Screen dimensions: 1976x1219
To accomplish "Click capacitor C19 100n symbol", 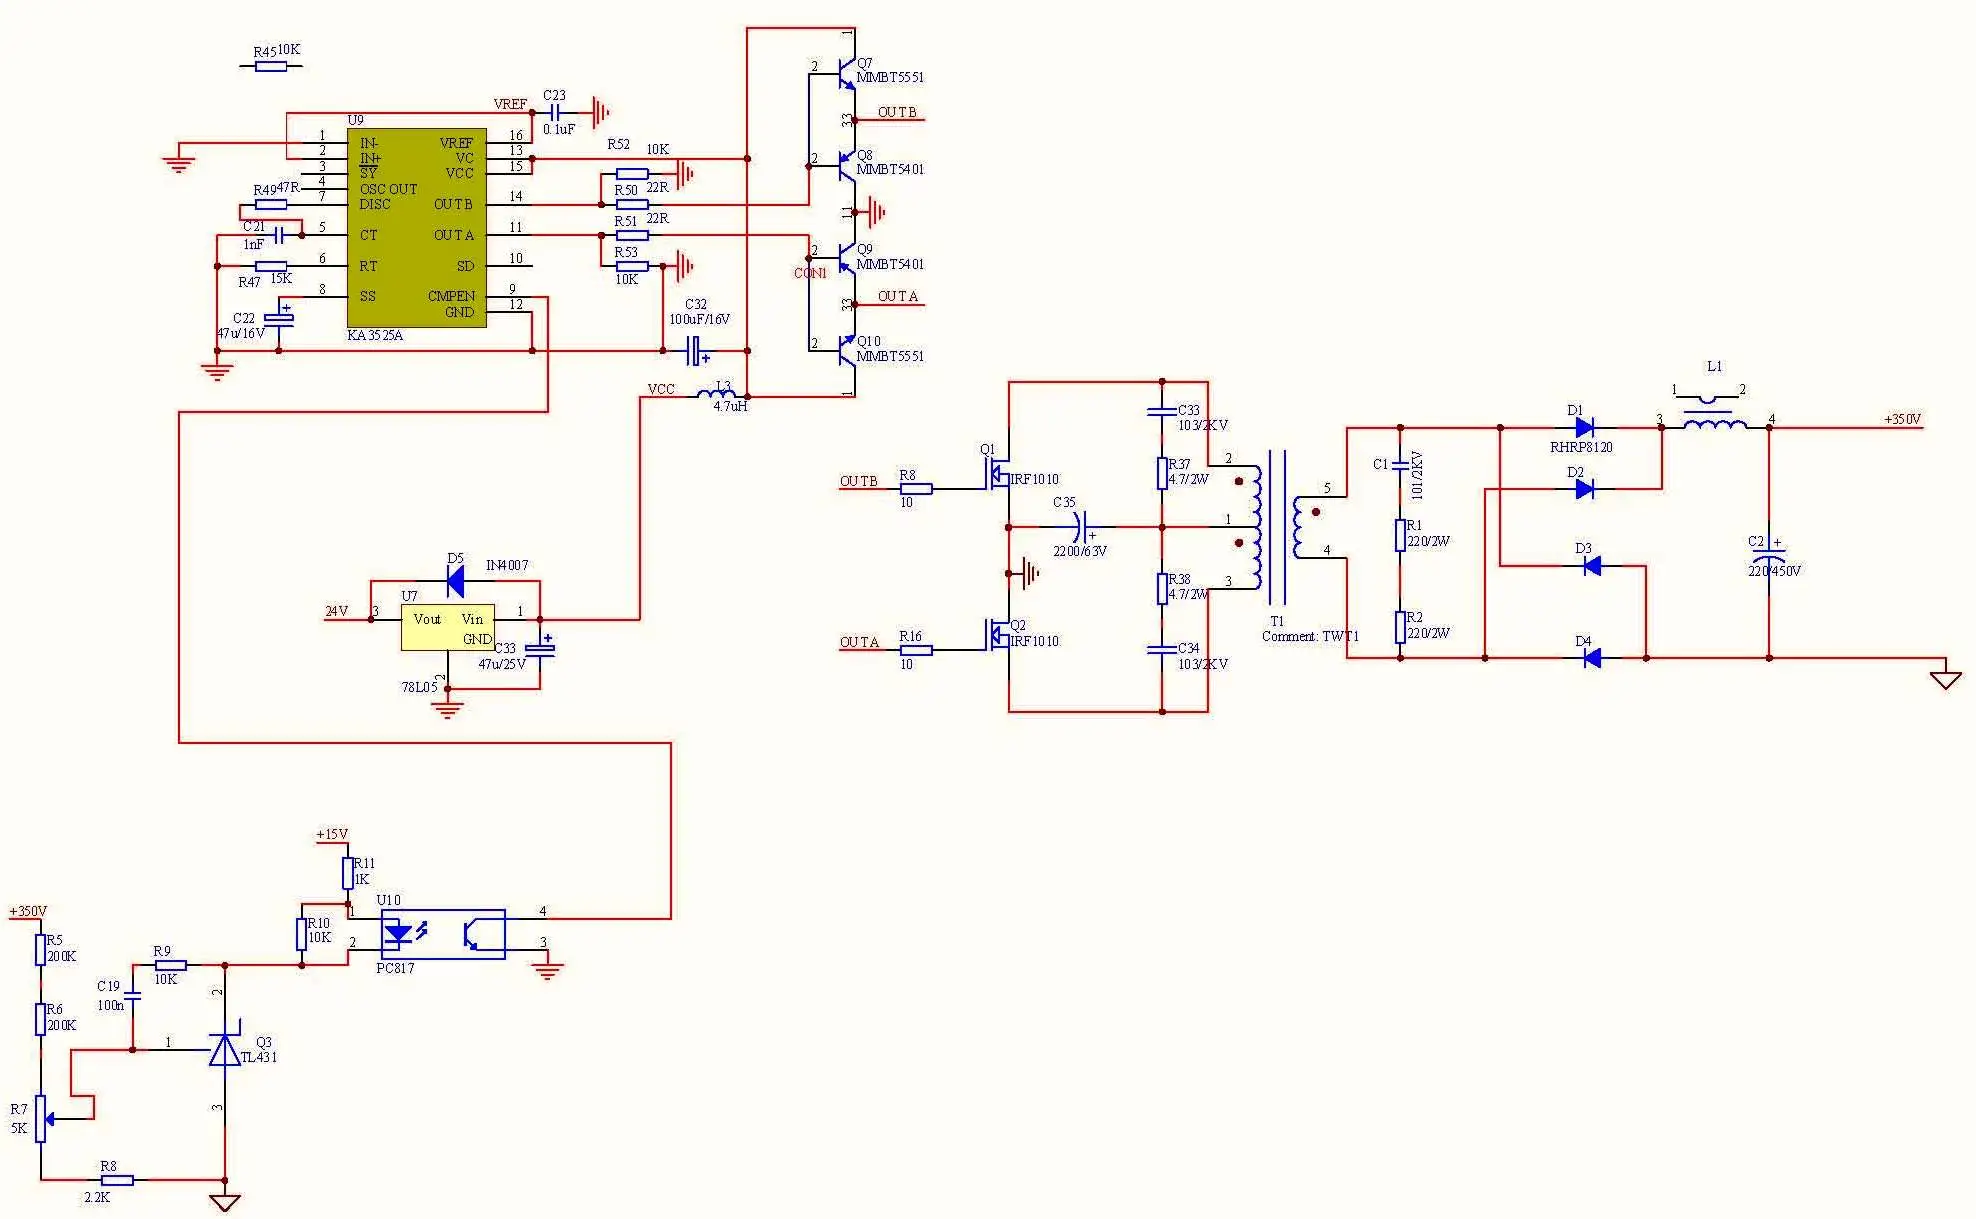I will click(133, 995).
